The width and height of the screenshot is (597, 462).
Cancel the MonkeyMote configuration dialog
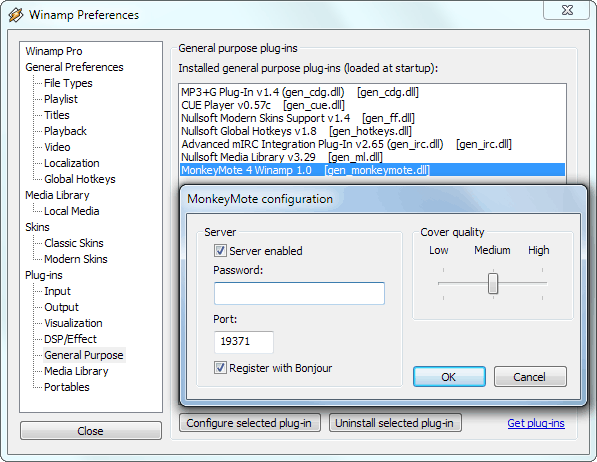530,377
